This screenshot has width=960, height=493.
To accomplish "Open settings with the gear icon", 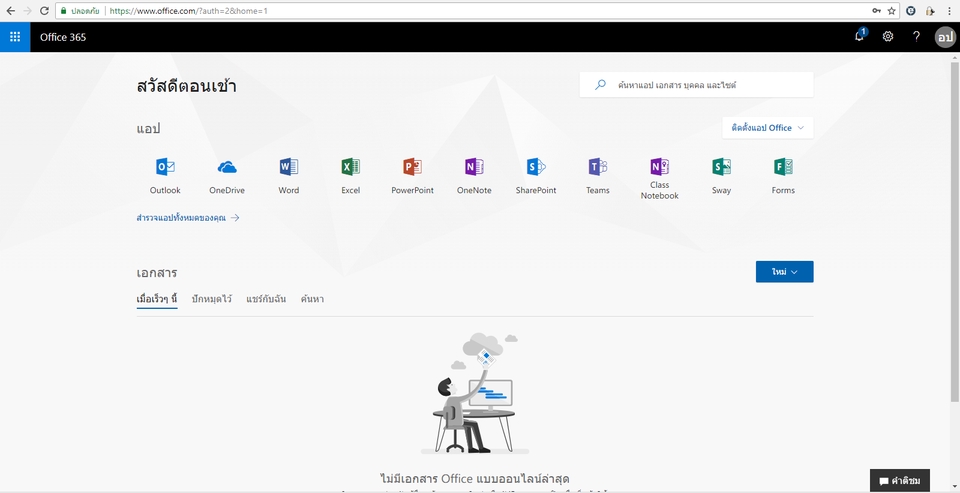I will (x=888, y=37).
